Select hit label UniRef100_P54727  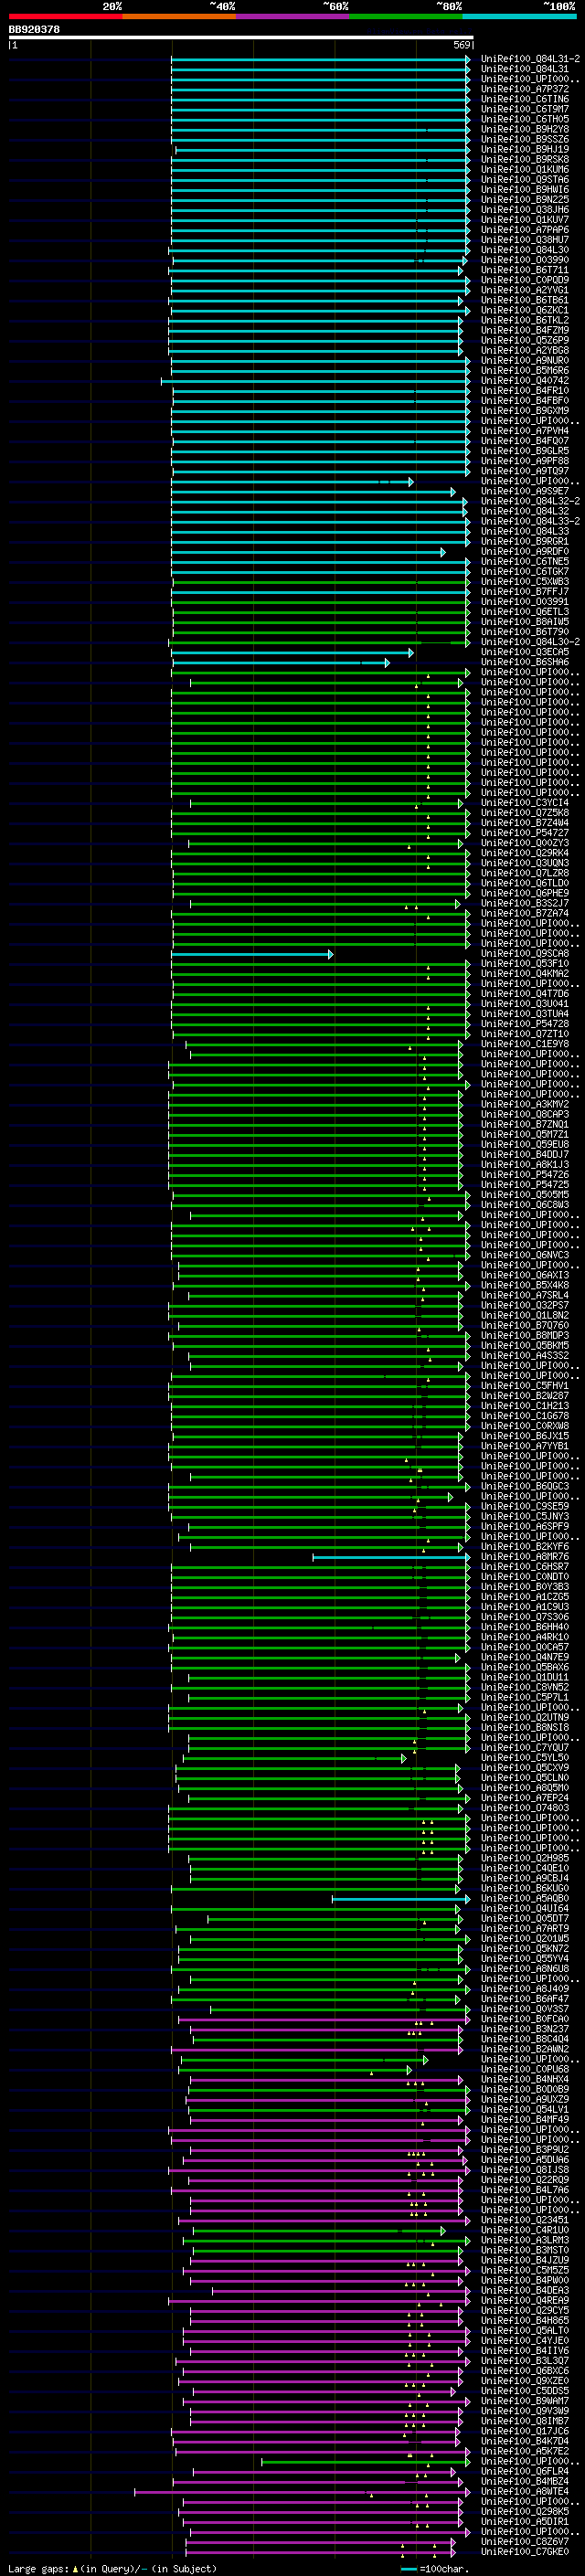point(525,833)
